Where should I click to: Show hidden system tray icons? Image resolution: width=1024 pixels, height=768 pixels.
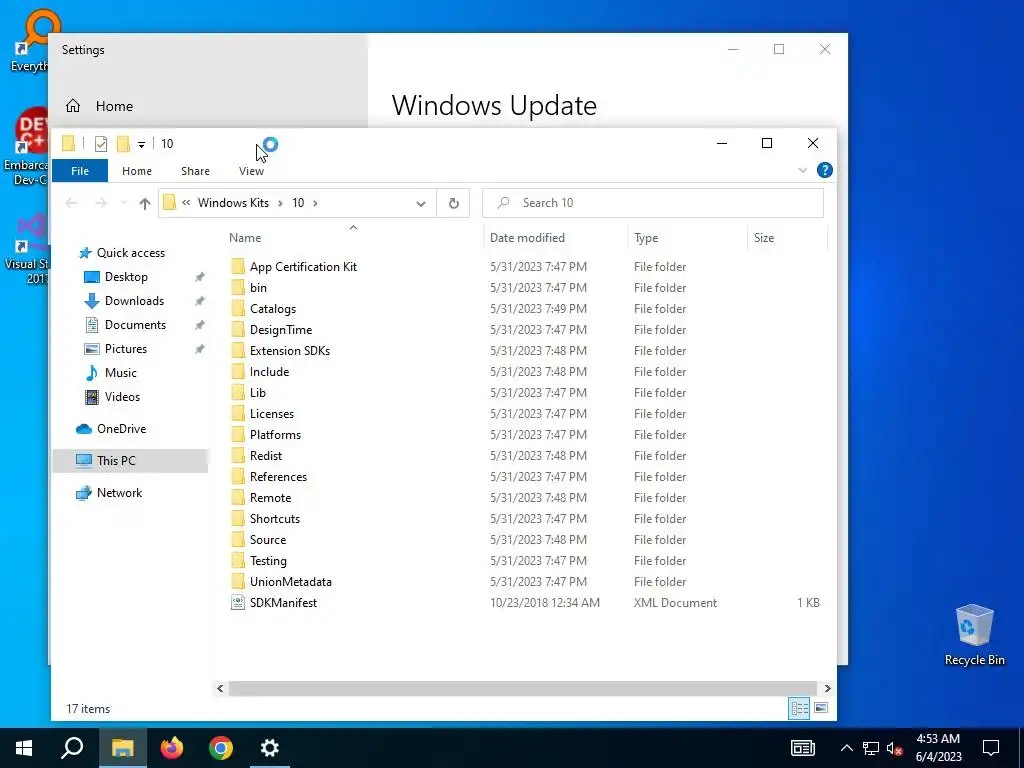846,748
